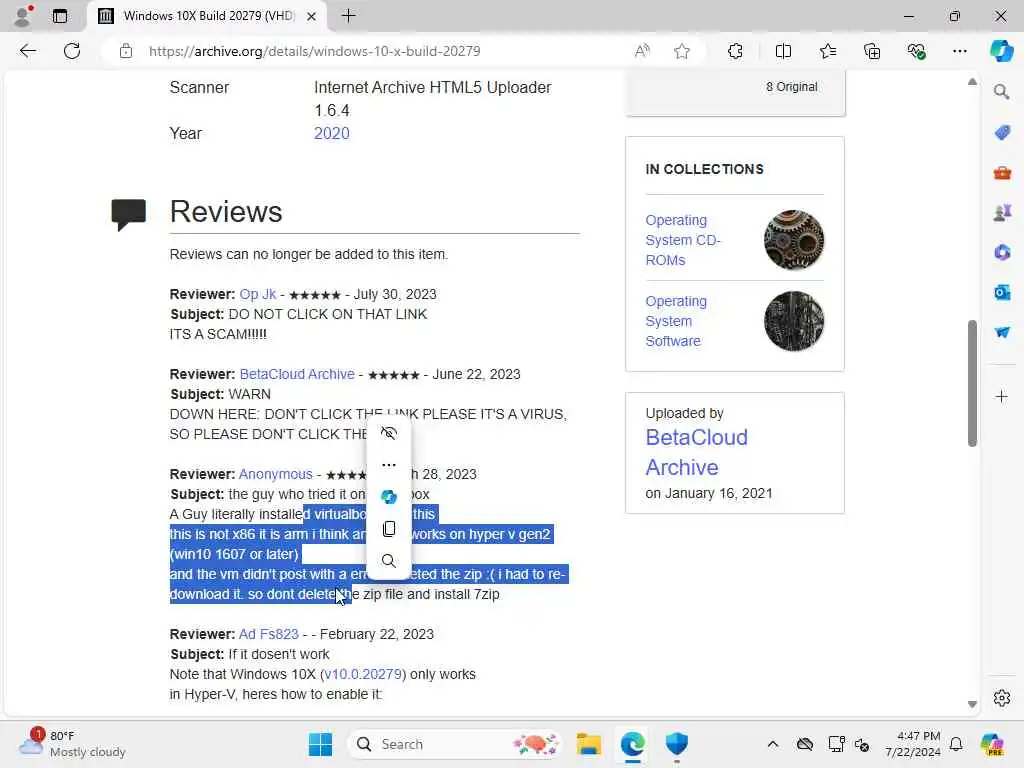The width and height of the screenshot is (1024, 768).
Task: Open Read aloud icon in address bar
Action: pos(642,51)
